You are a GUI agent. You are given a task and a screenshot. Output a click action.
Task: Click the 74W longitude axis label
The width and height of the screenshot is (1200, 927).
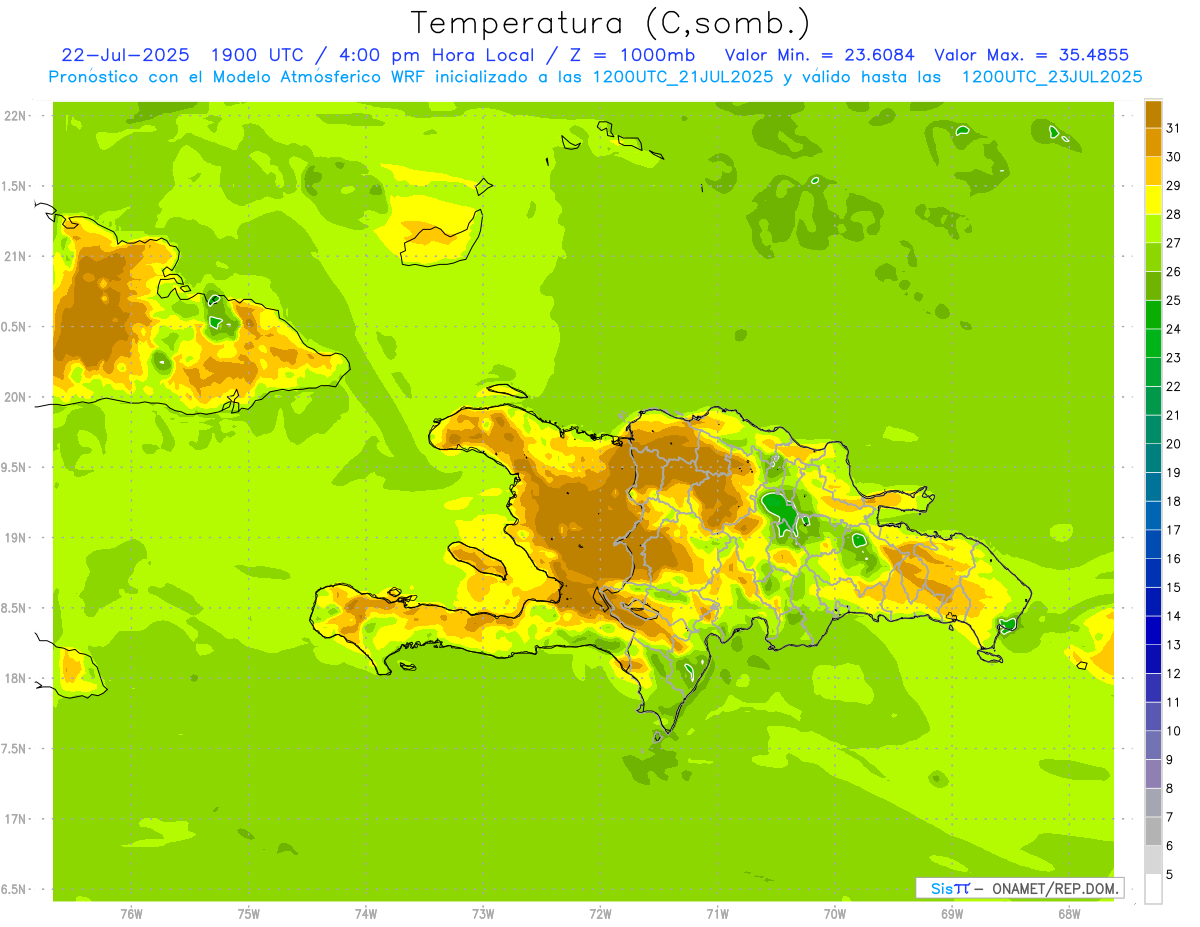pyautogui.click(x=366, y=913)
